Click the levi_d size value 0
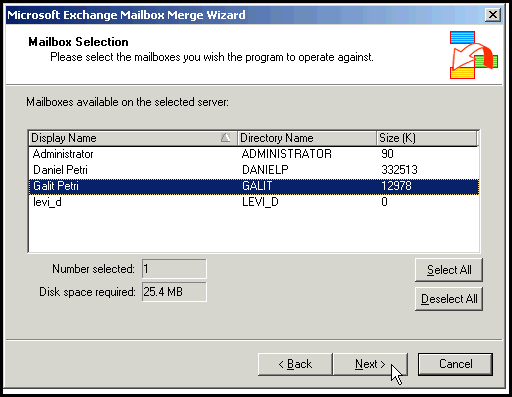 tap(384, 202)
